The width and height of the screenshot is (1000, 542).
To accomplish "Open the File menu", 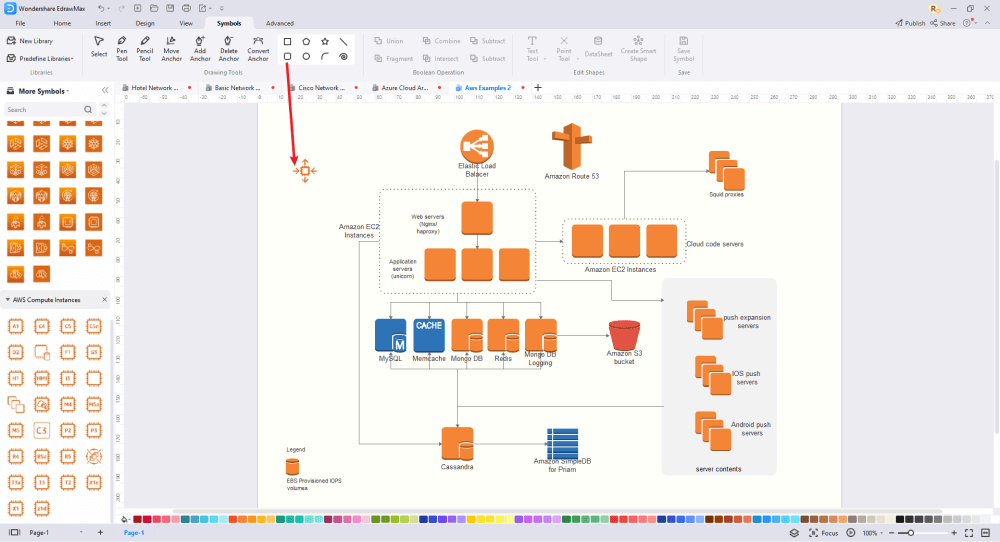I will tap(20, 23).
